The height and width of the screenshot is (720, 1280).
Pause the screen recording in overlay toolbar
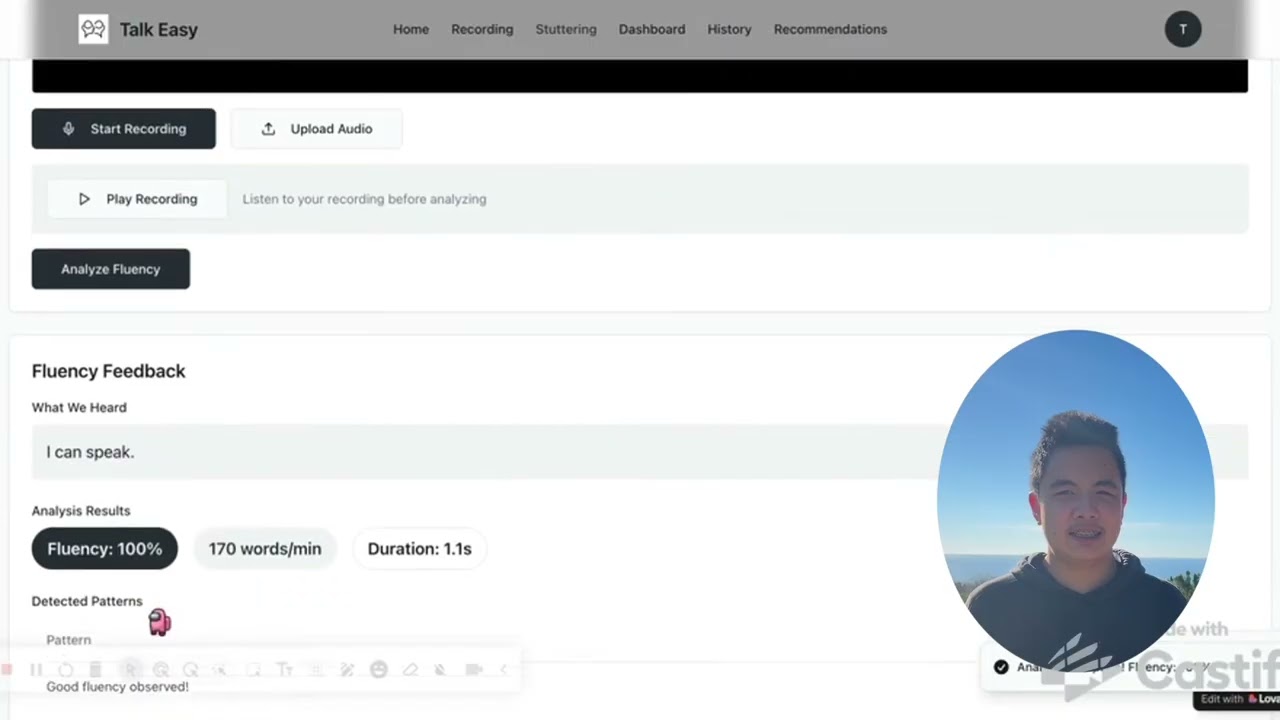coord(36,669)
